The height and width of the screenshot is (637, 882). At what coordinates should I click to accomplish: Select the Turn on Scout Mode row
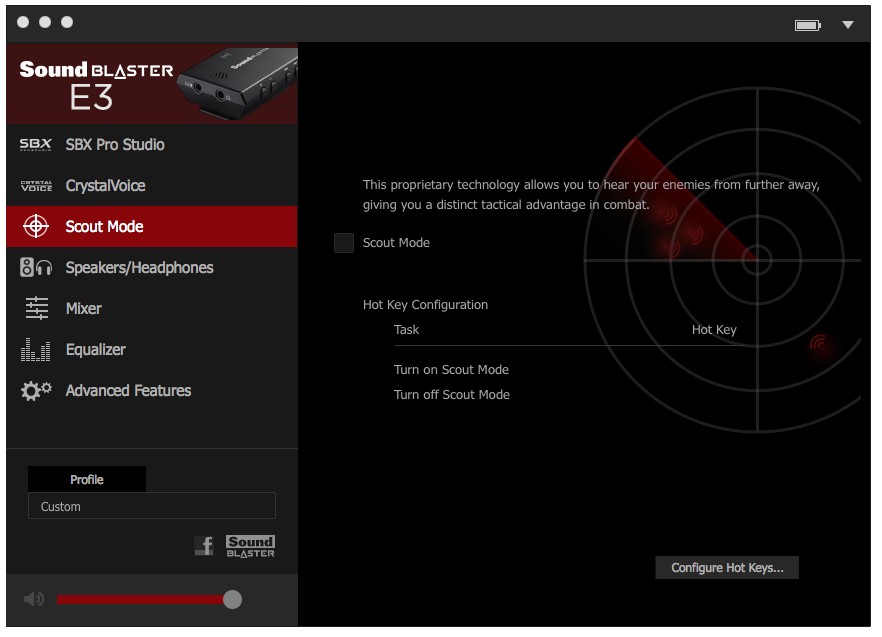coord(451,370)
